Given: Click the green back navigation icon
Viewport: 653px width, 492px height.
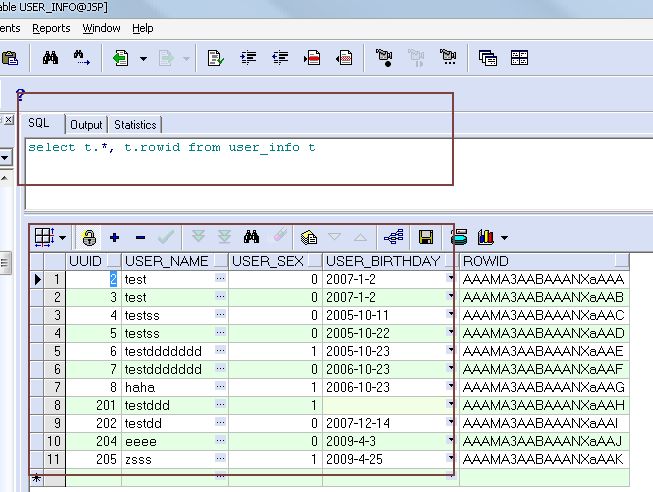Looking at the screenshot, I should pos(120,58).
